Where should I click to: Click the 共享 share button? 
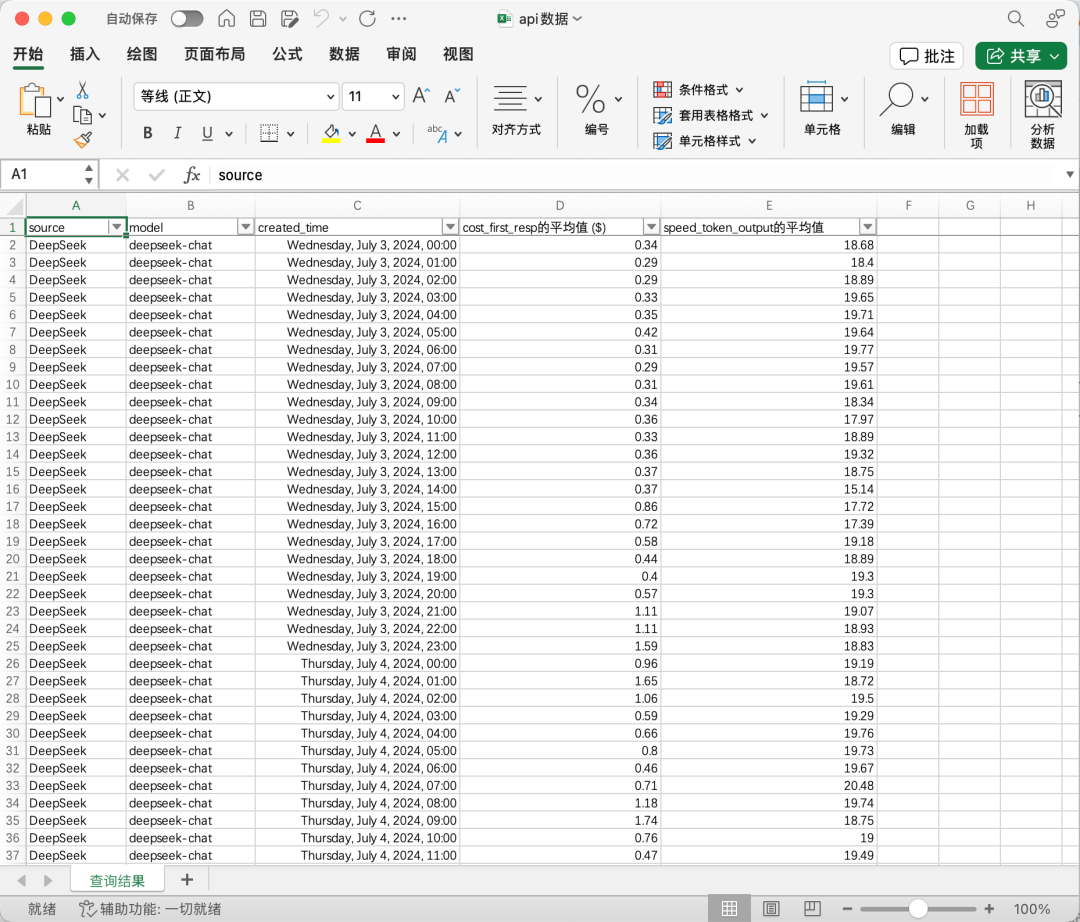[1020, 56]
